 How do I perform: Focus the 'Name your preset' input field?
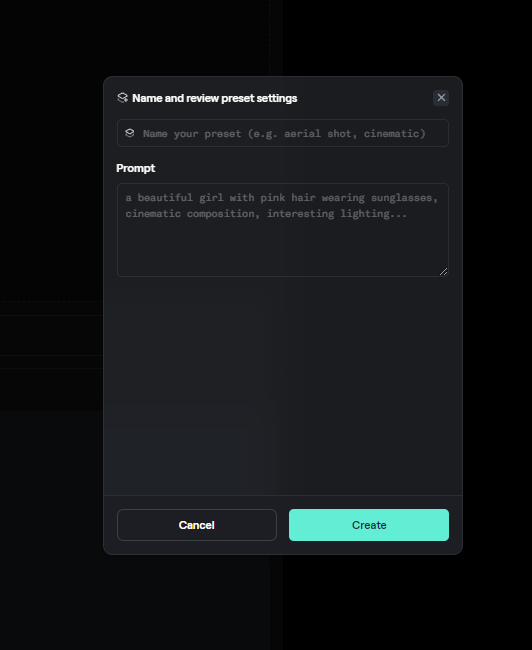pos(283,133)
